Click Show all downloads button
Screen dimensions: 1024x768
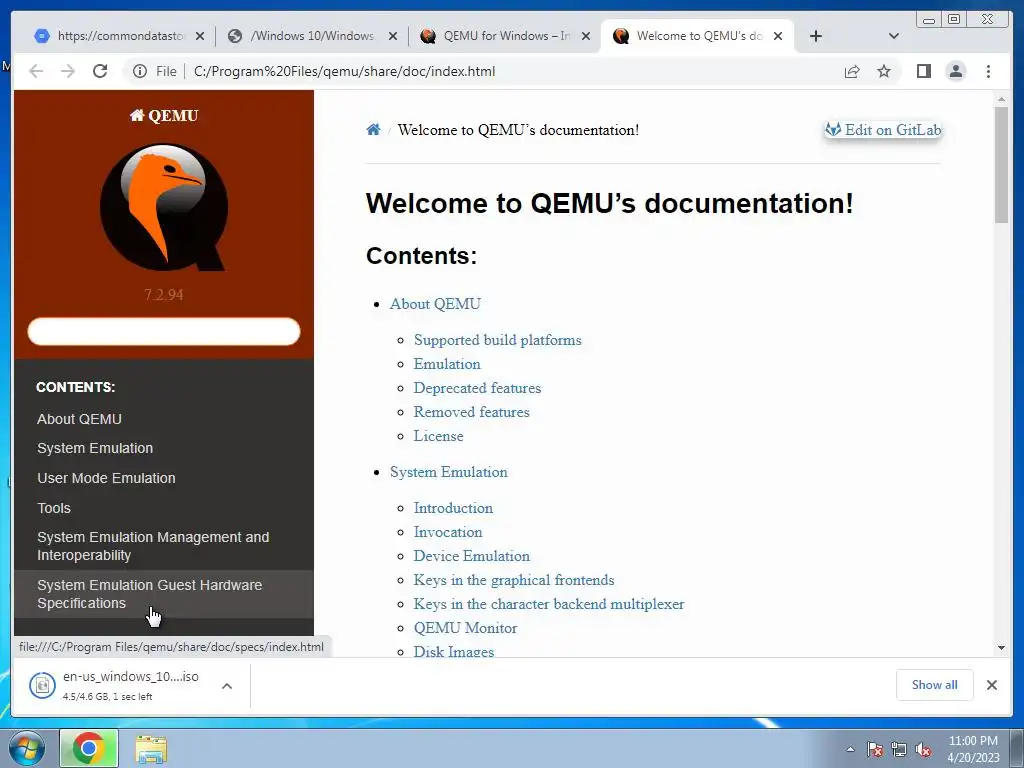pyautogui.click(x=935, y=684)
